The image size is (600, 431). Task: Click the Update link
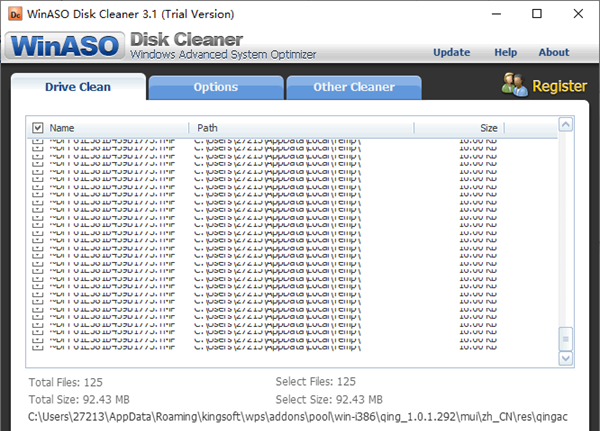click(452, 52)
